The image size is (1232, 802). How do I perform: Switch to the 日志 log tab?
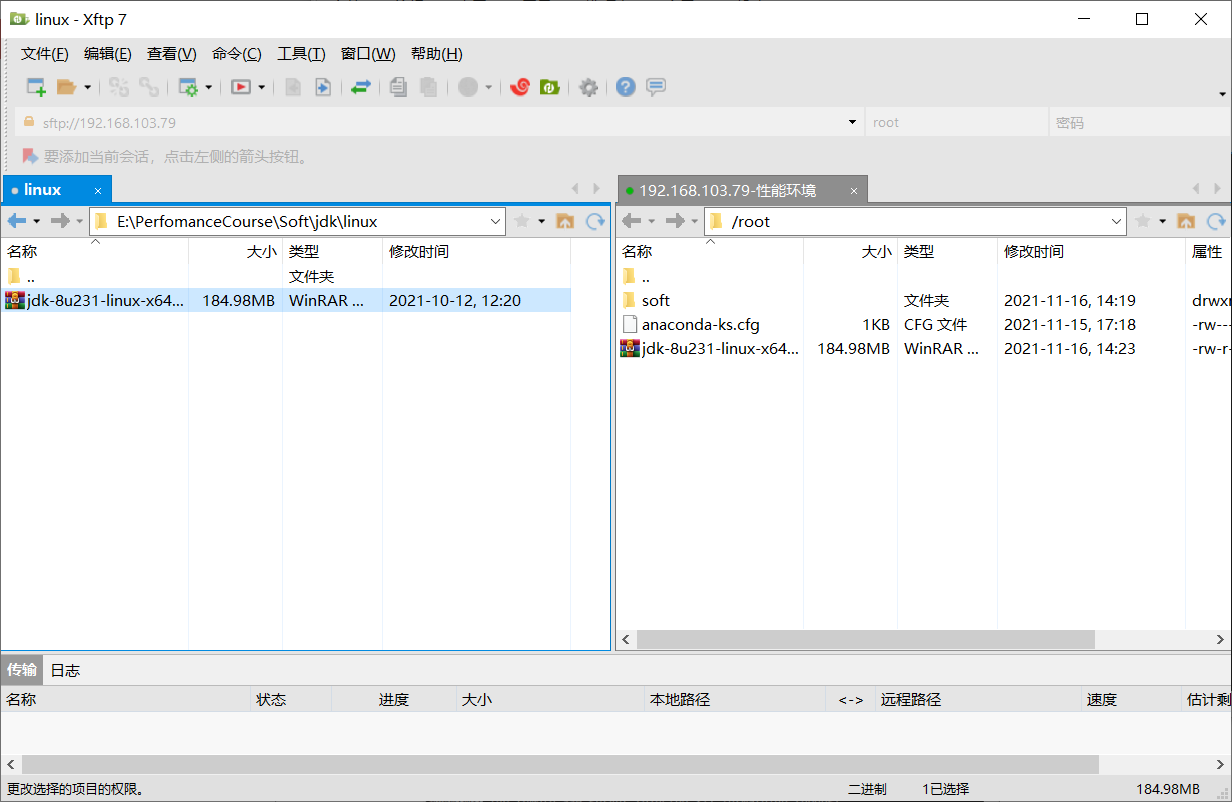tap(65, 670)
